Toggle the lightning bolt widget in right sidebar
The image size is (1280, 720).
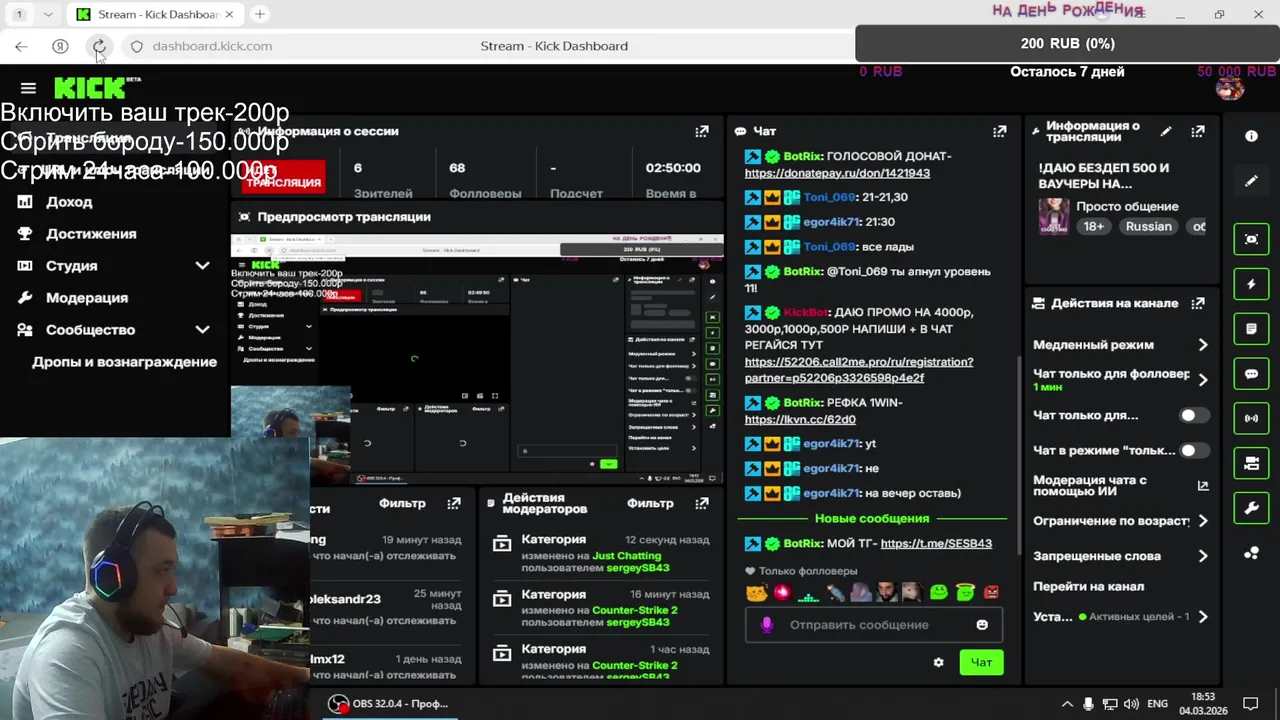click(1251, 284)
